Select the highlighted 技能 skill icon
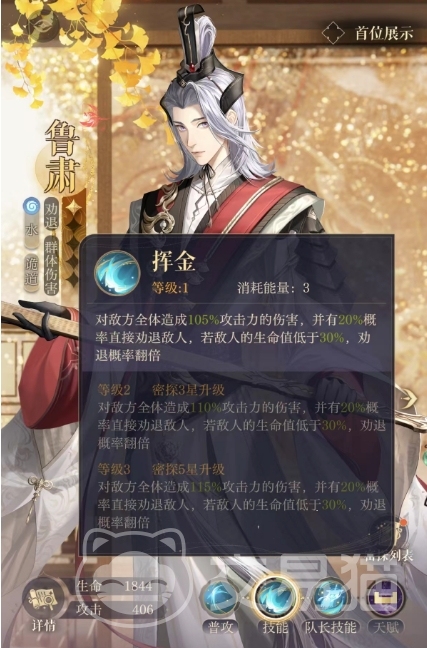 276,598
